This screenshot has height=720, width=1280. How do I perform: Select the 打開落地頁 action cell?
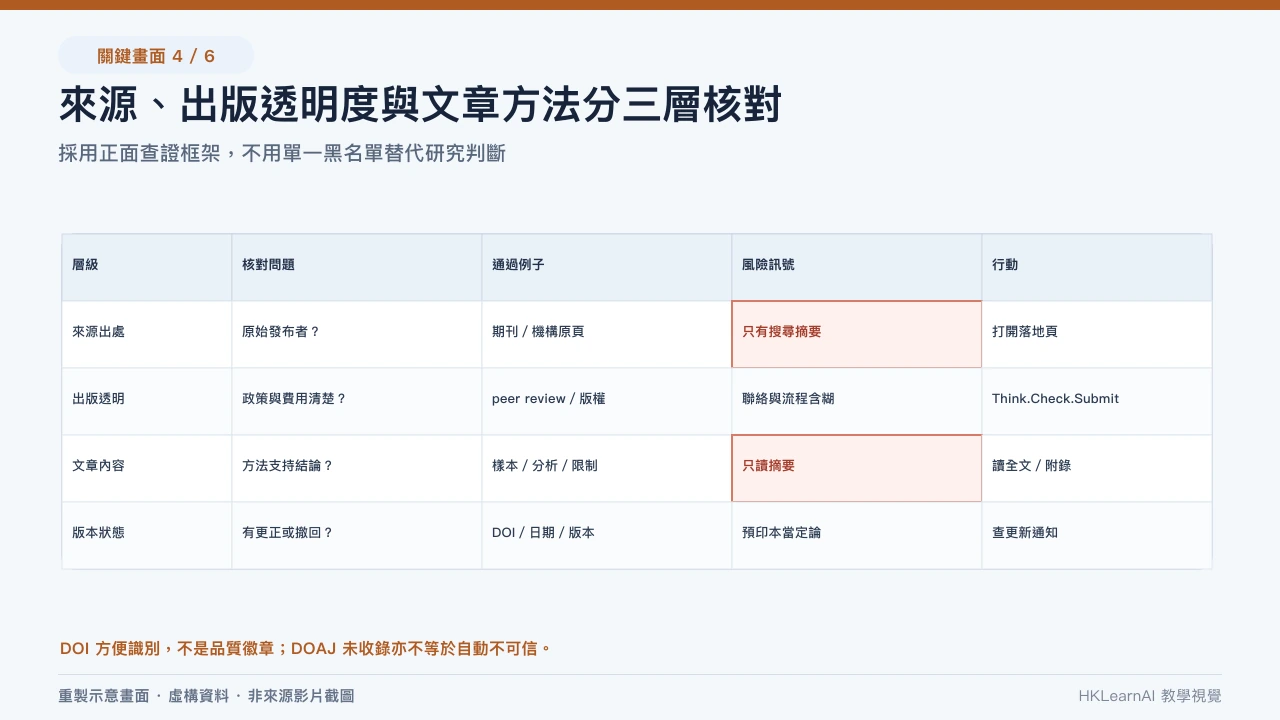tap(1097, 335)
